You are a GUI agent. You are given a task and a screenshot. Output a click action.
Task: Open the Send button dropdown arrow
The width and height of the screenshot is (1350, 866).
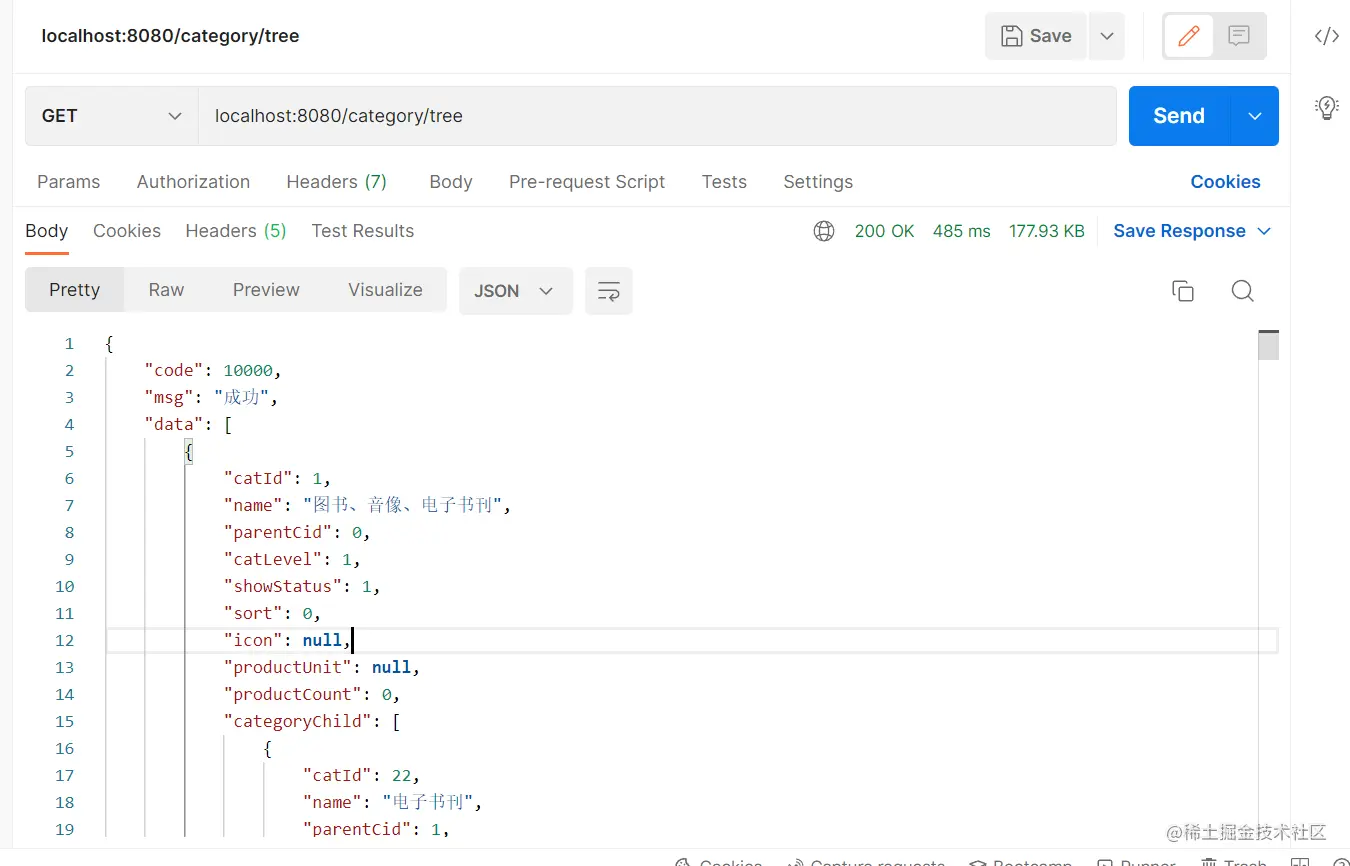[1255, 116]
